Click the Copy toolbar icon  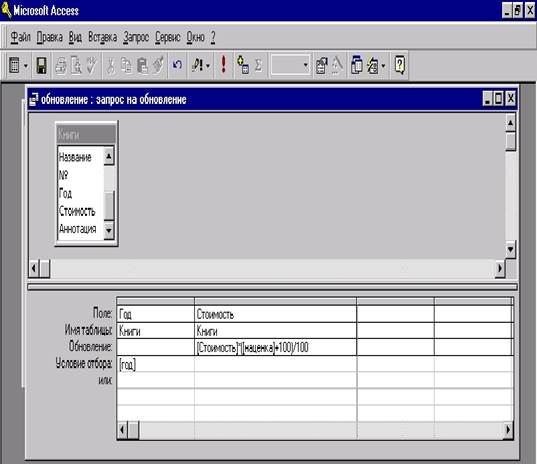126,65
